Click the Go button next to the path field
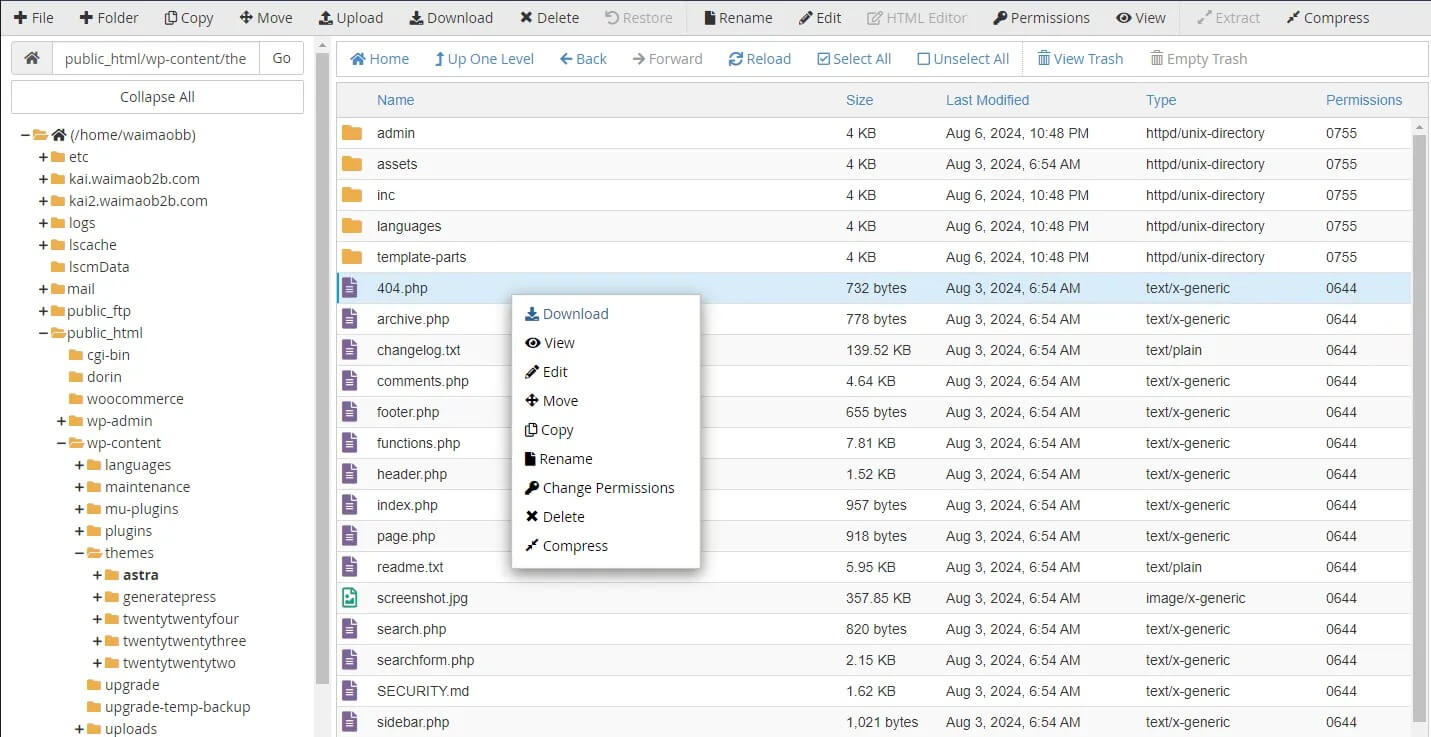Viewport: 1431px width, 737px height. click(281, 58)
